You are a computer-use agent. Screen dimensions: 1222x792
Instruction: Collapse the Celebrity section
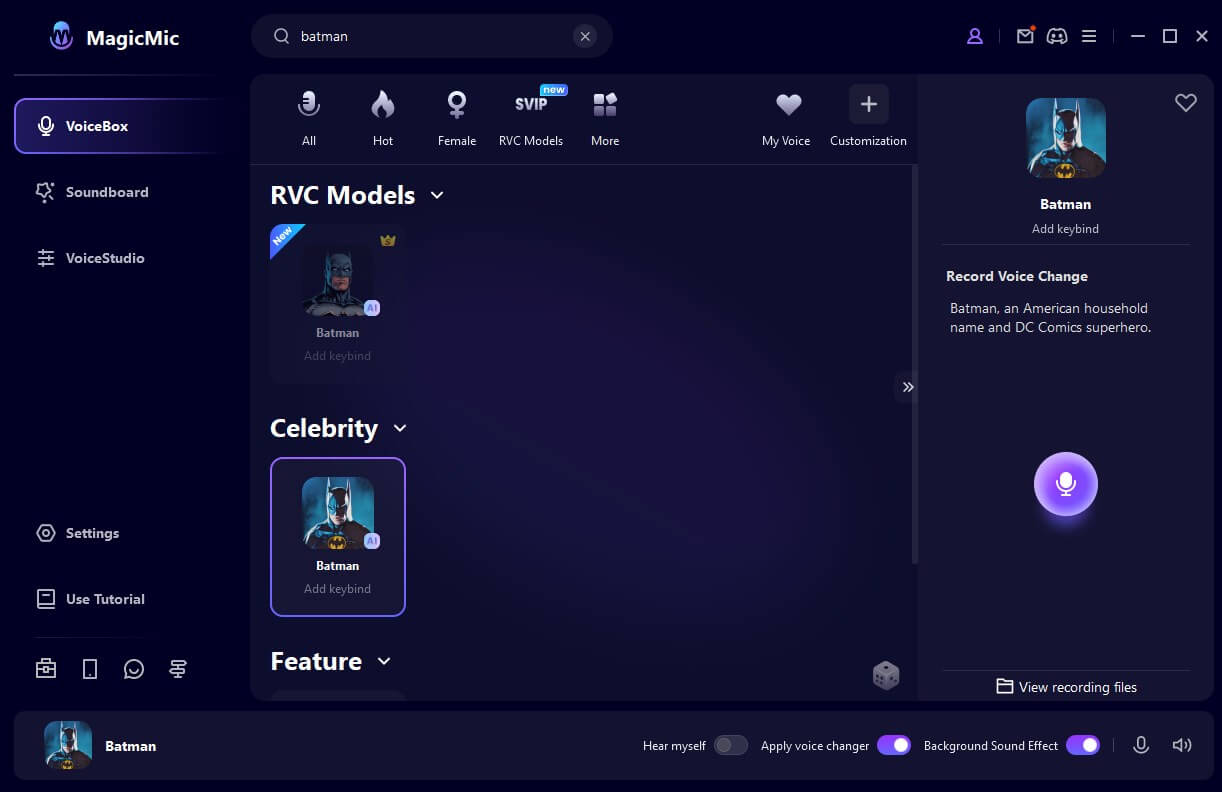tap(400, 428)
